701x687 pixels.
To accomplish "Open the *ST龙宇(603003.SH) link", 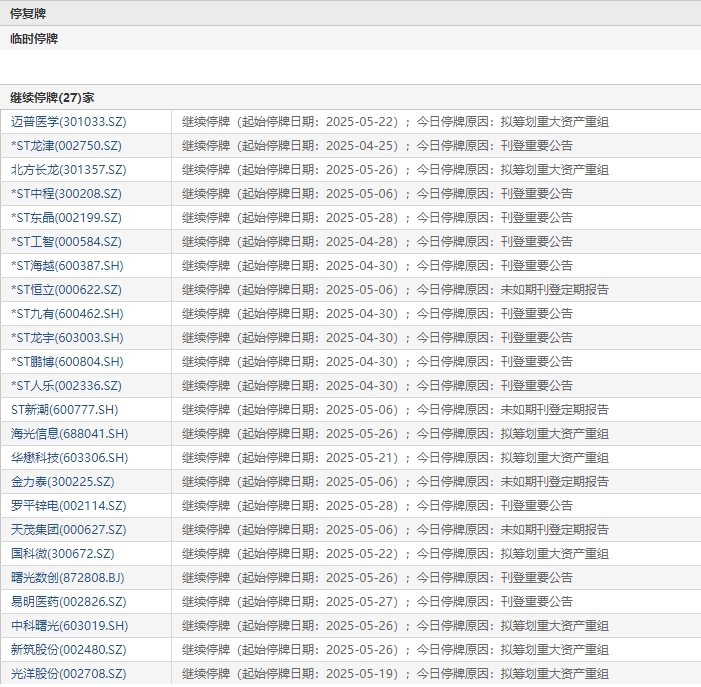I will click(x=67, y=337).
